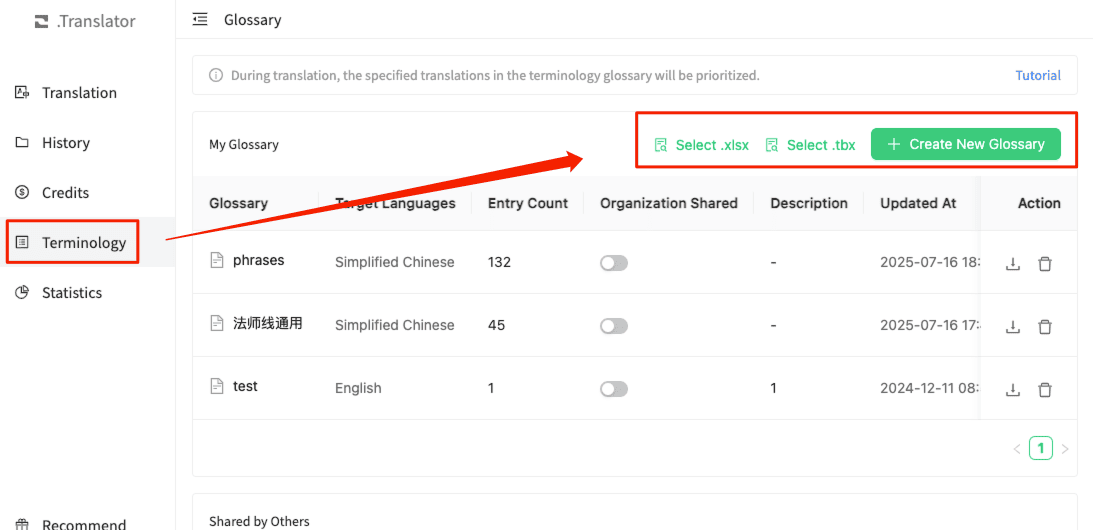
Task: Toggle Organization Shared for phrases glossary
Action: coord(613,263)
